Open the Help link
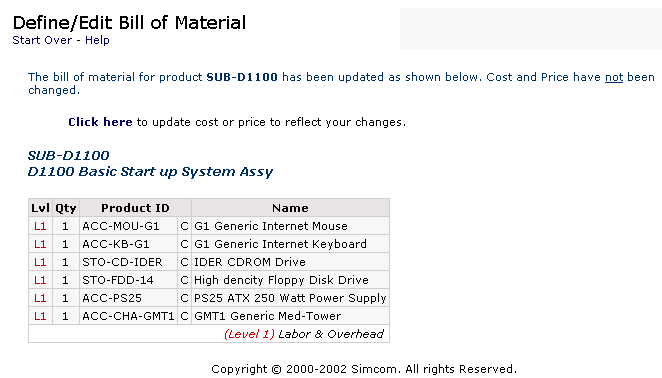 click(97, 40)
